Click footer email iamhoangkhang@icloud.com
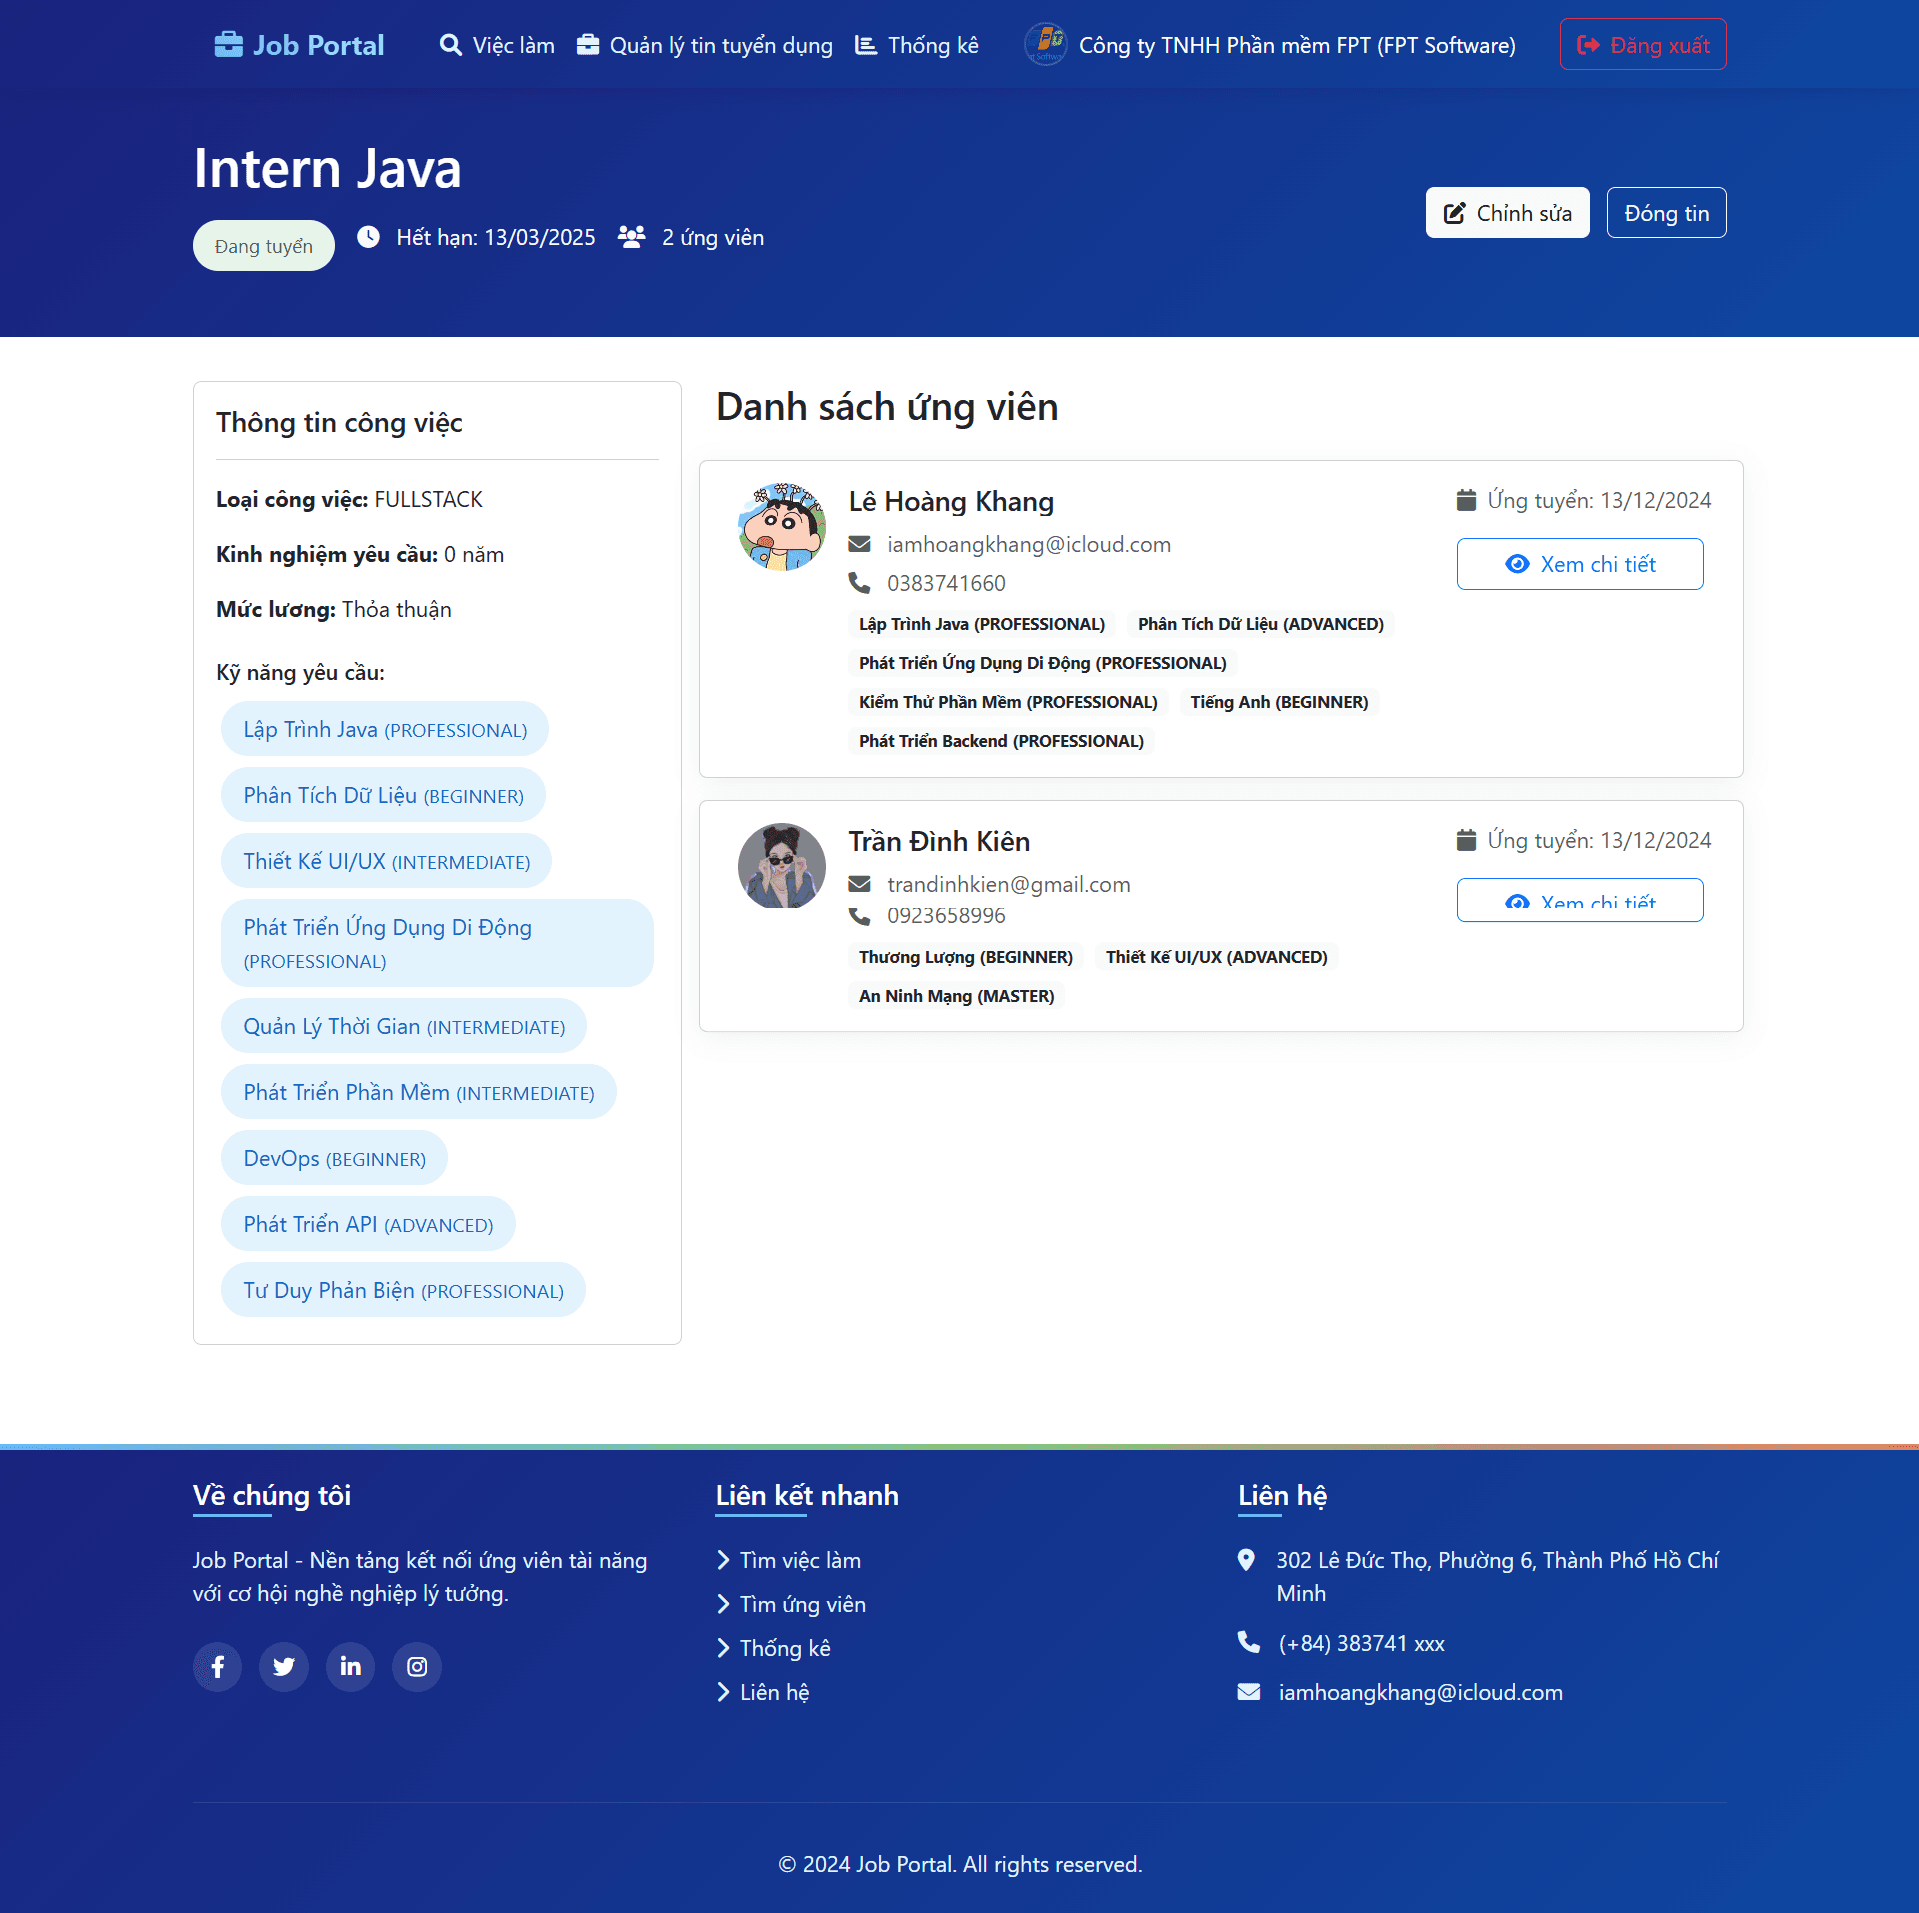 tap(1420, 1692)
